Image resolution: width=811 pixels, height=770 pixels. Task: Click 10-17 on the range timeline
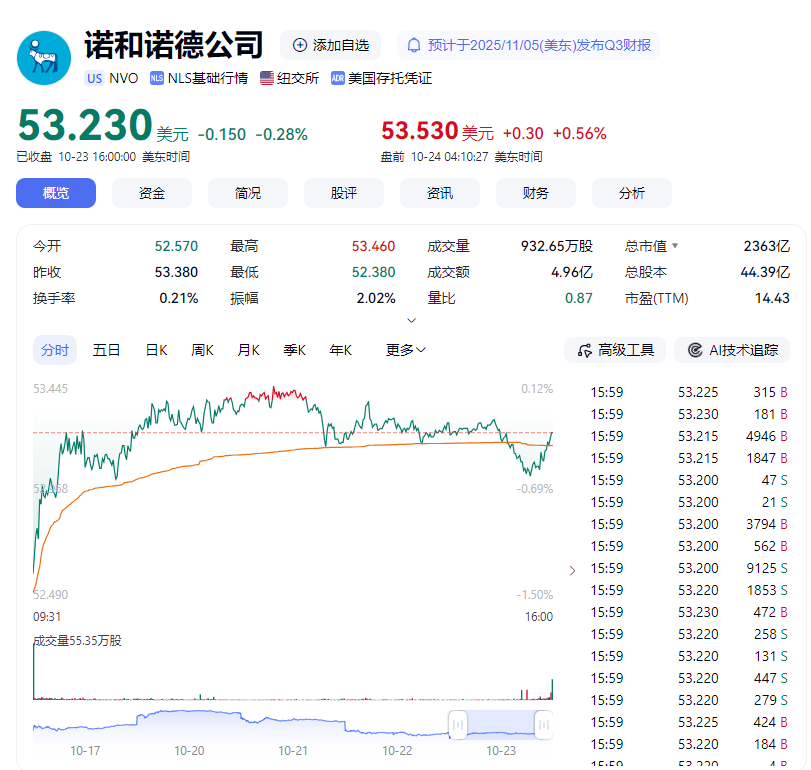tap(85, 750)
